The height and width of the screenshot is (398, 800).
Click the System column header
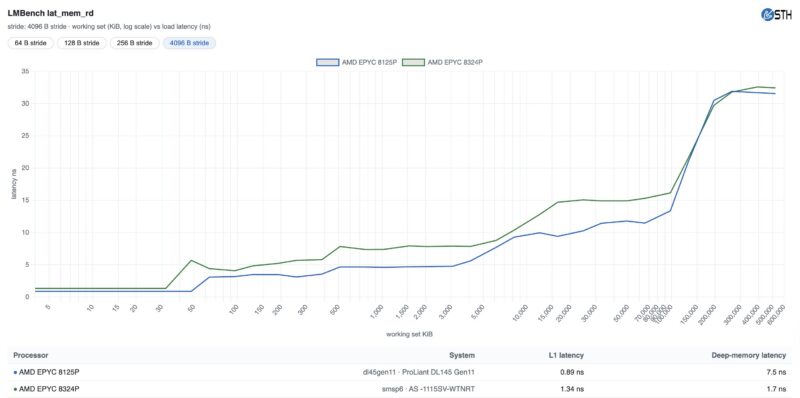coord(462,355)
